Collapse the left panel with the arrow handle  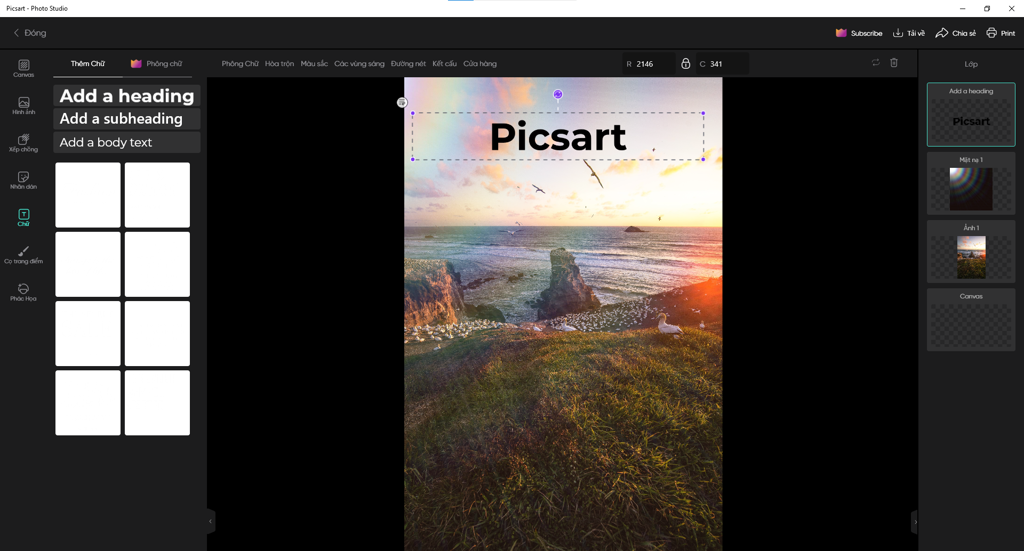[210, 522]
